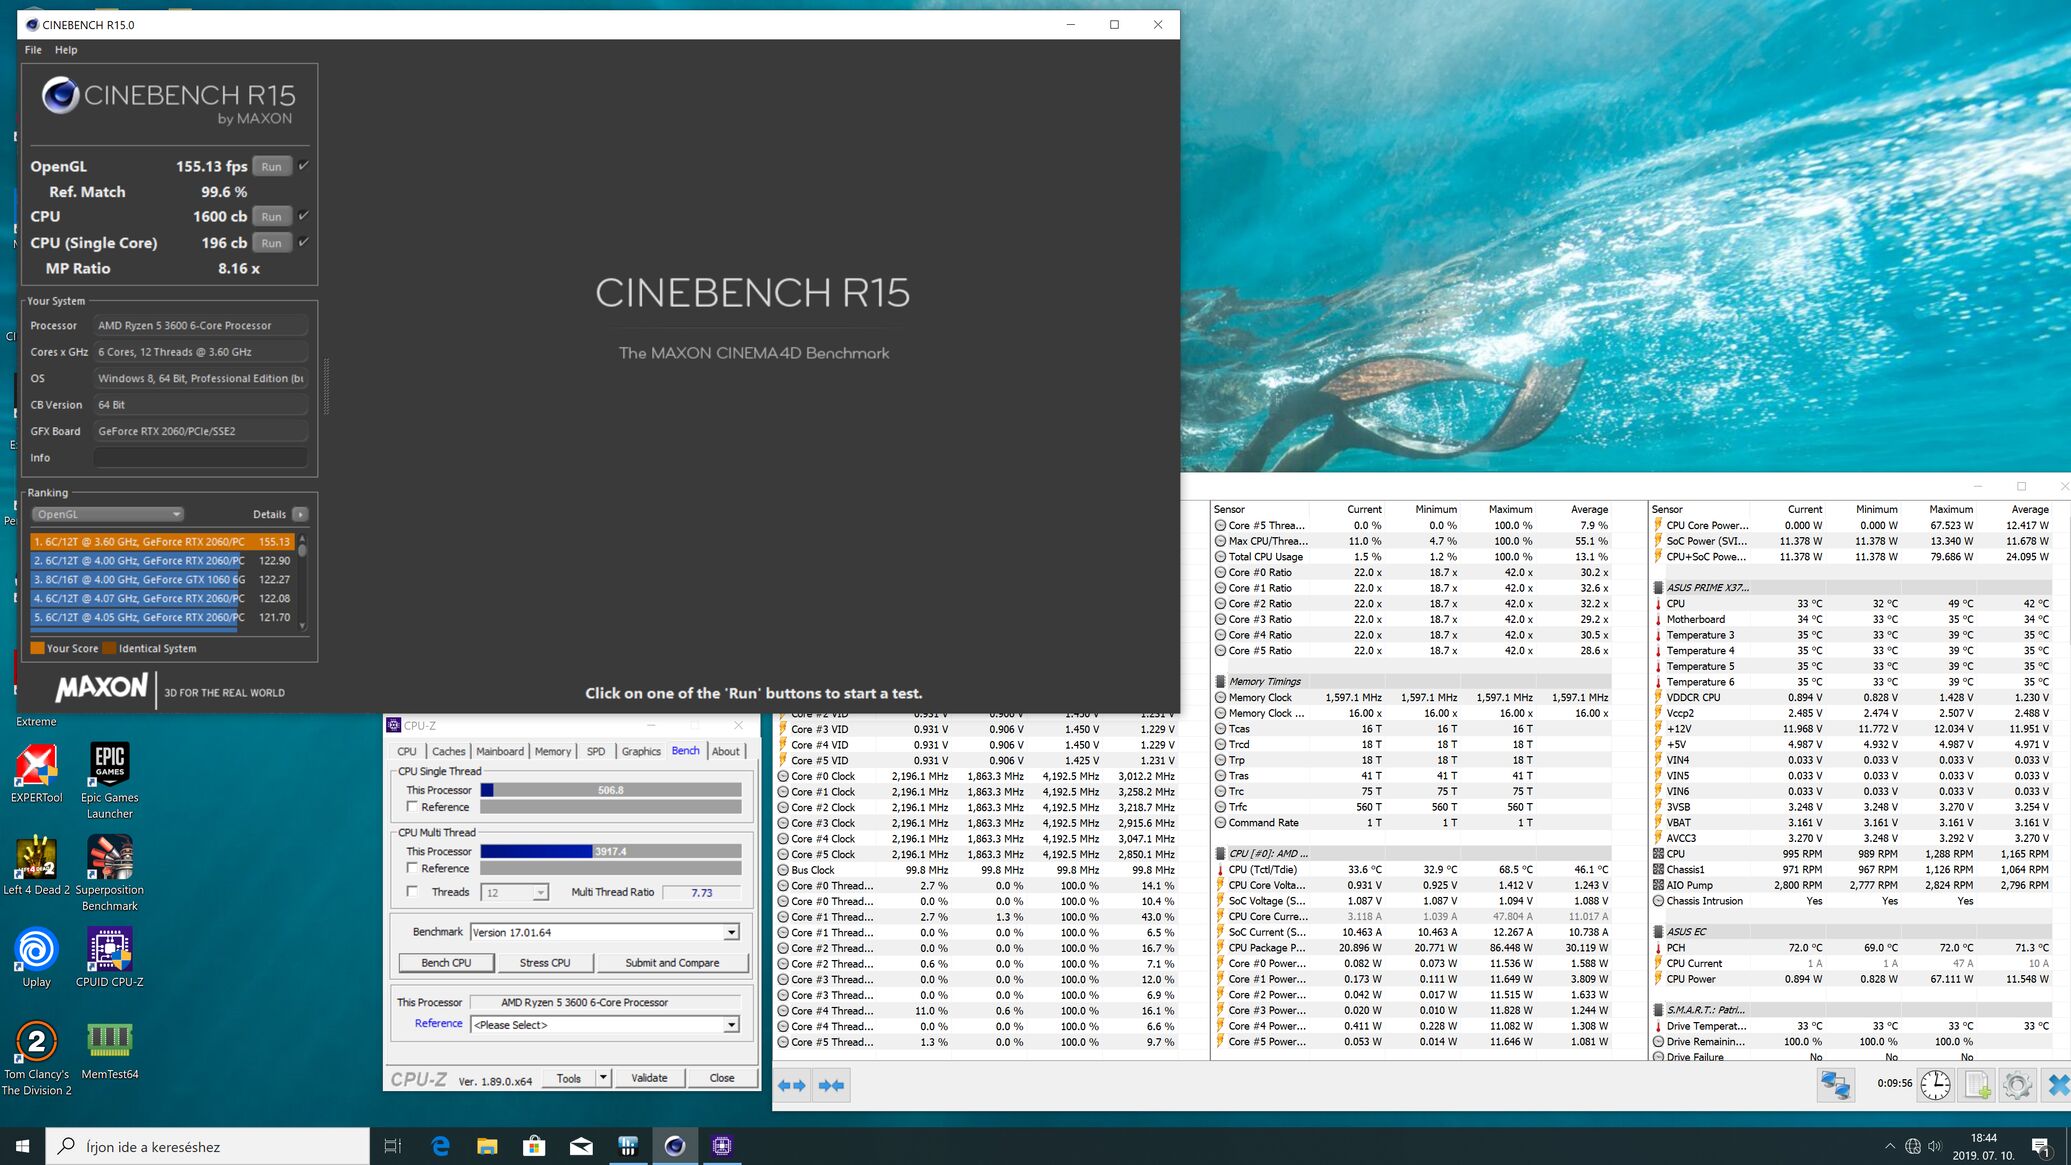Launch Epic Games Launcher shortcut

coord(110,781)
